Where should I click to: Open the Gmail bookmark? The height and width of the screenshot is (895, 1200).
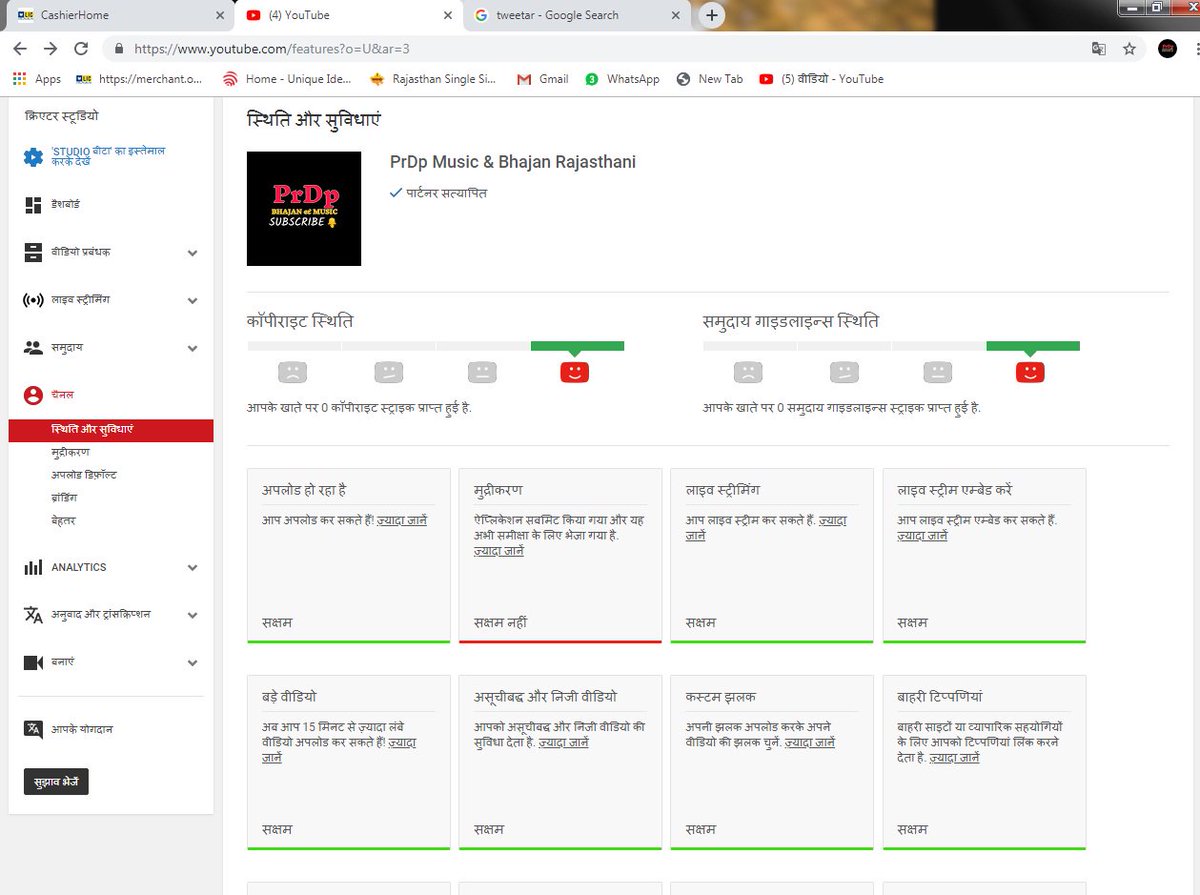coord(542,79)
